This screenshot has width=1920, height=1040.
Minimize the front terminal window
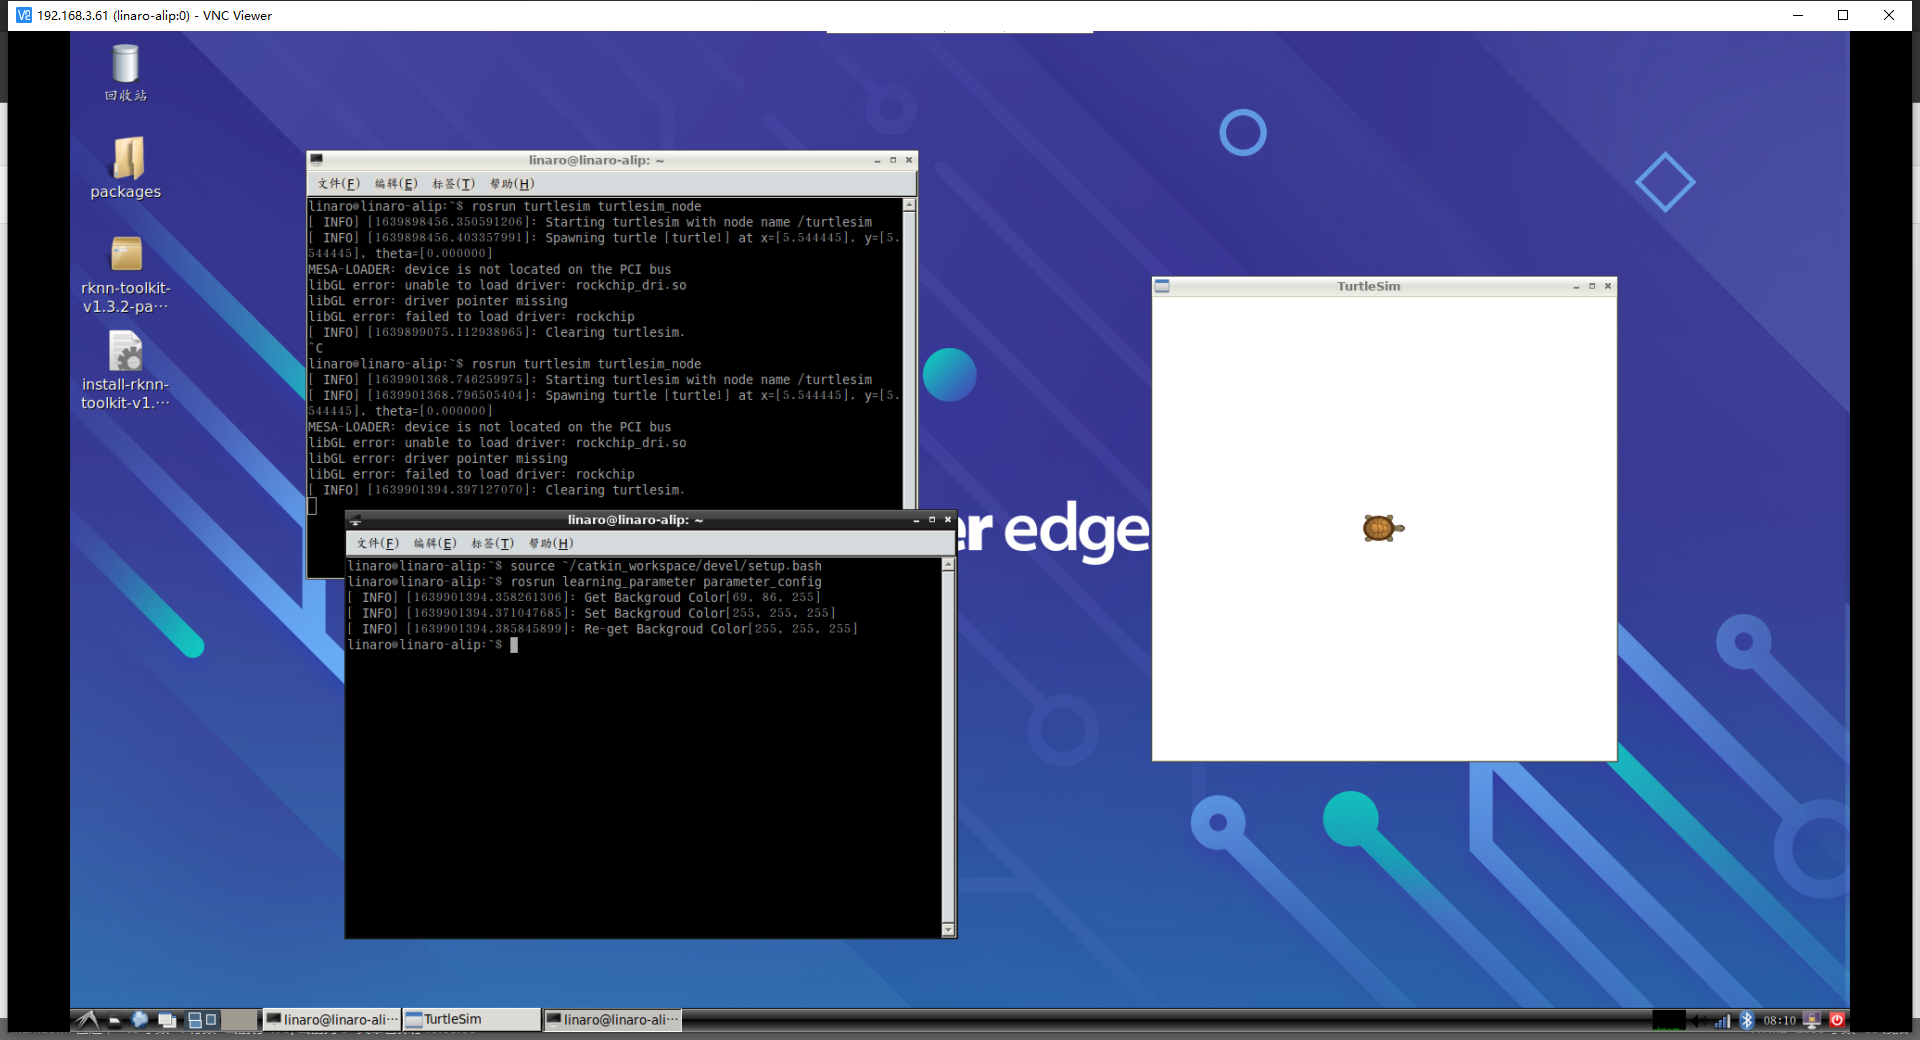[916, 520]
